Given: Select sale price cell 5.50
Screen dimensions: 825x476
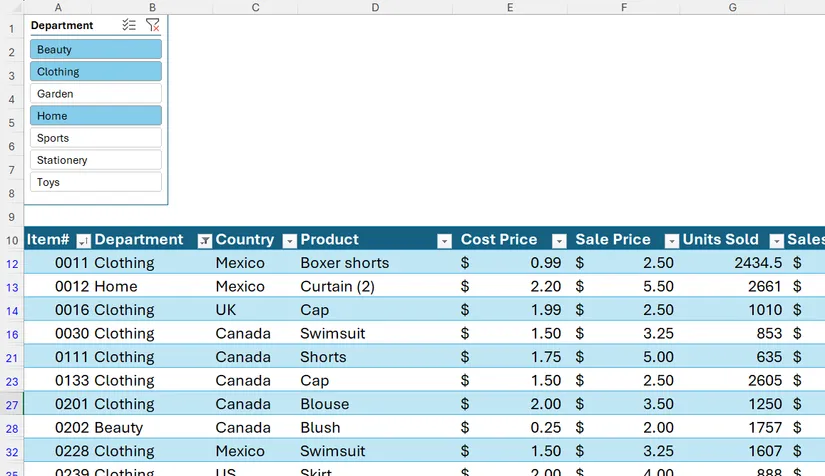Looking at the screenshot, I should 623,286.
